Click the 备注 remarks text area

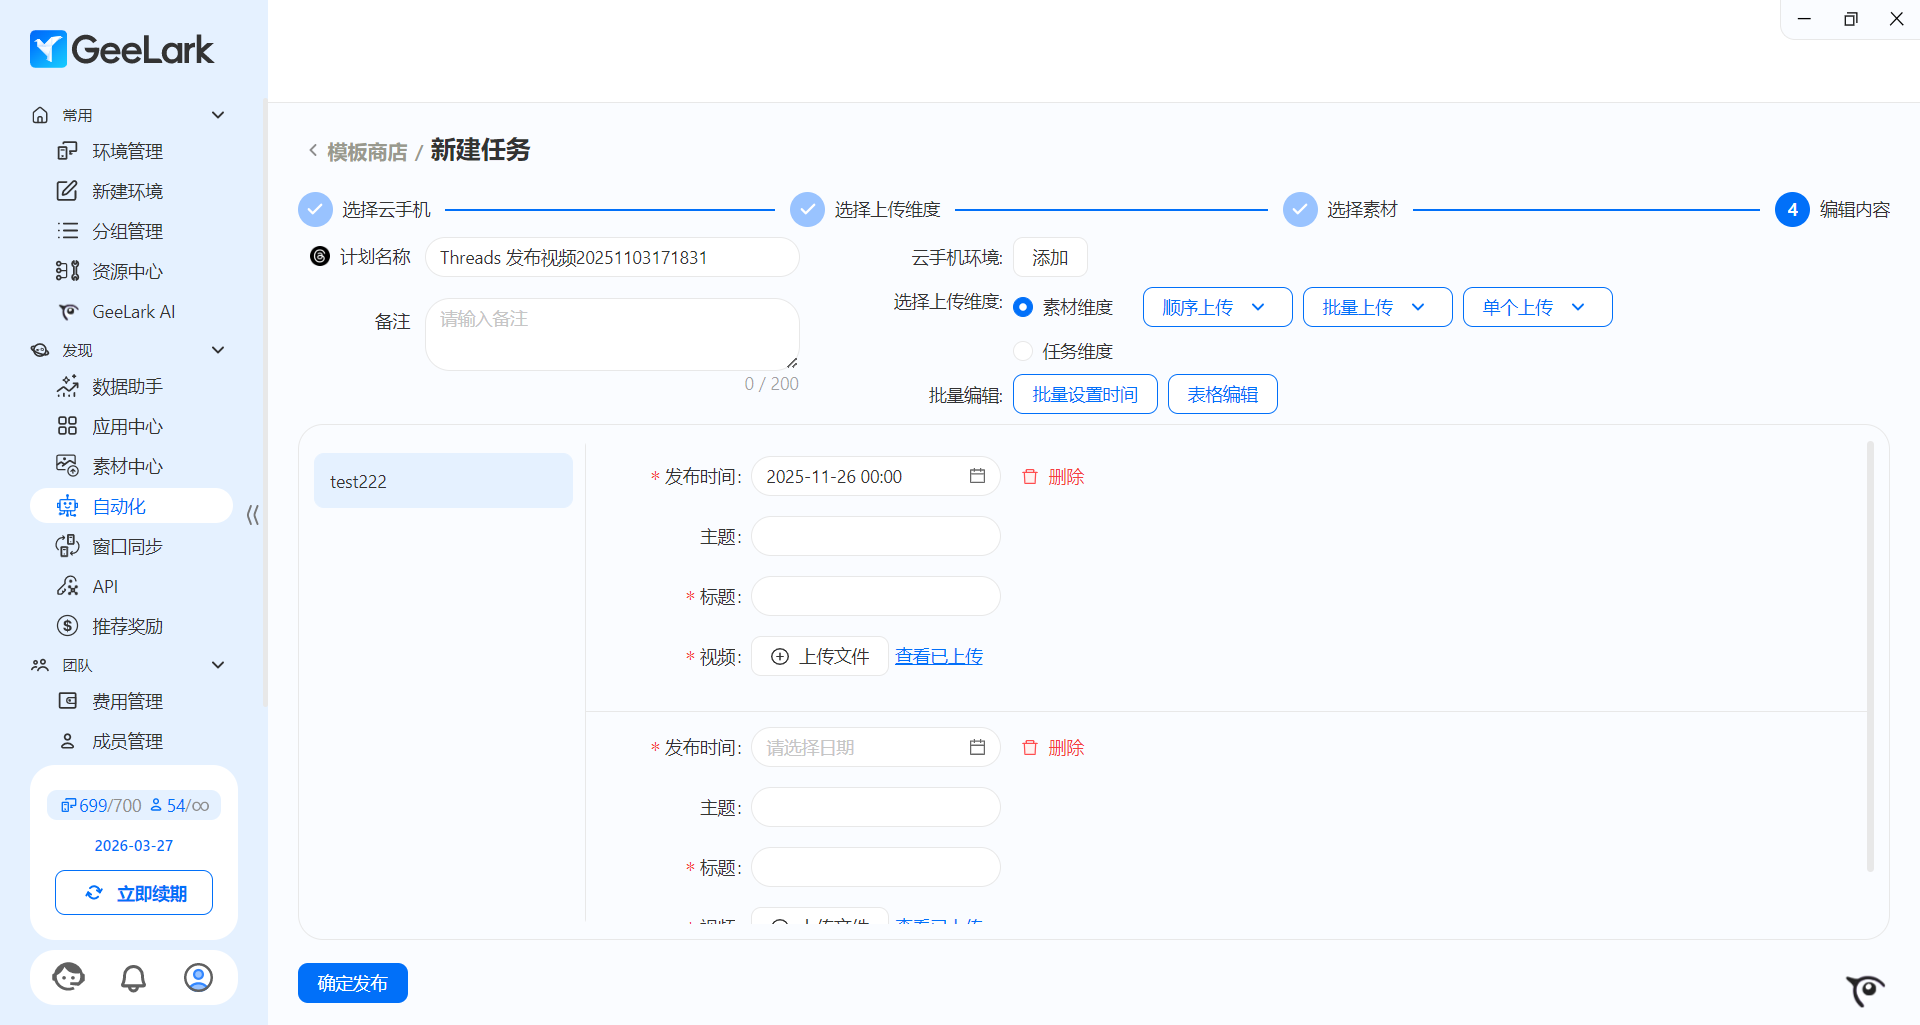[x=611, y=334]
